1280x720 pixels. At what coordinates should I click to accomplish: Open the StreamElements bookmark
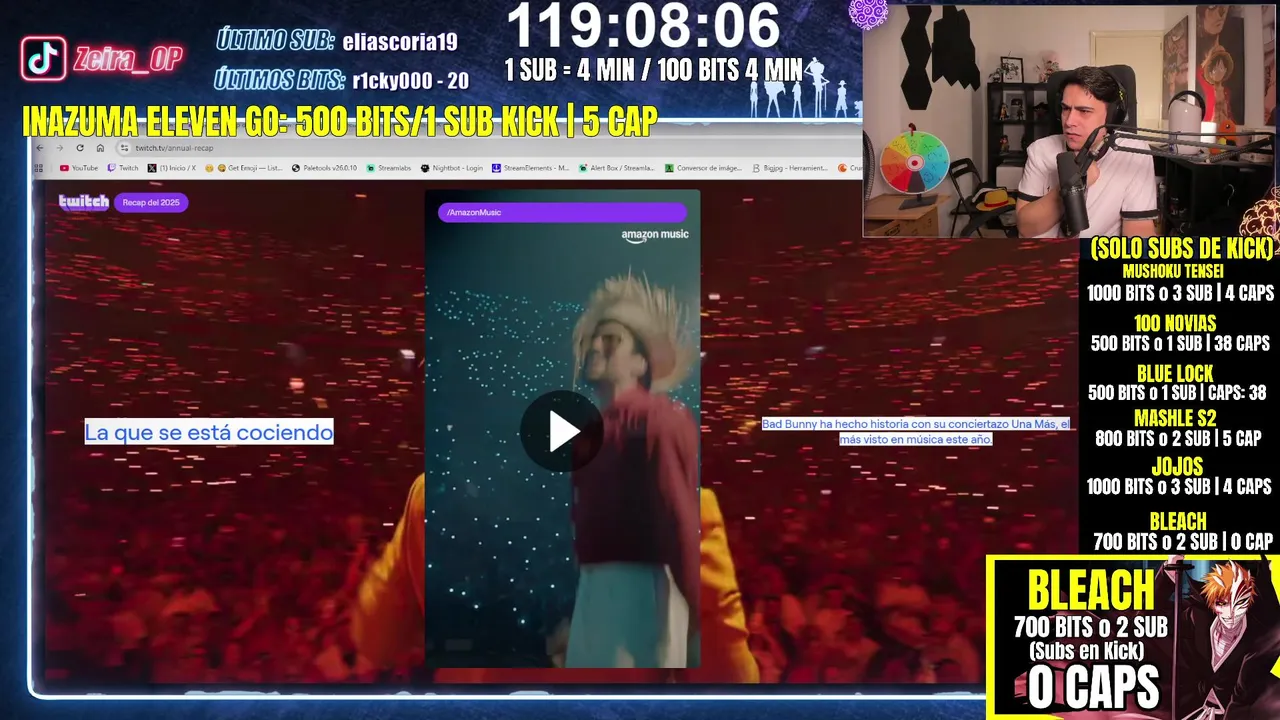530,168
